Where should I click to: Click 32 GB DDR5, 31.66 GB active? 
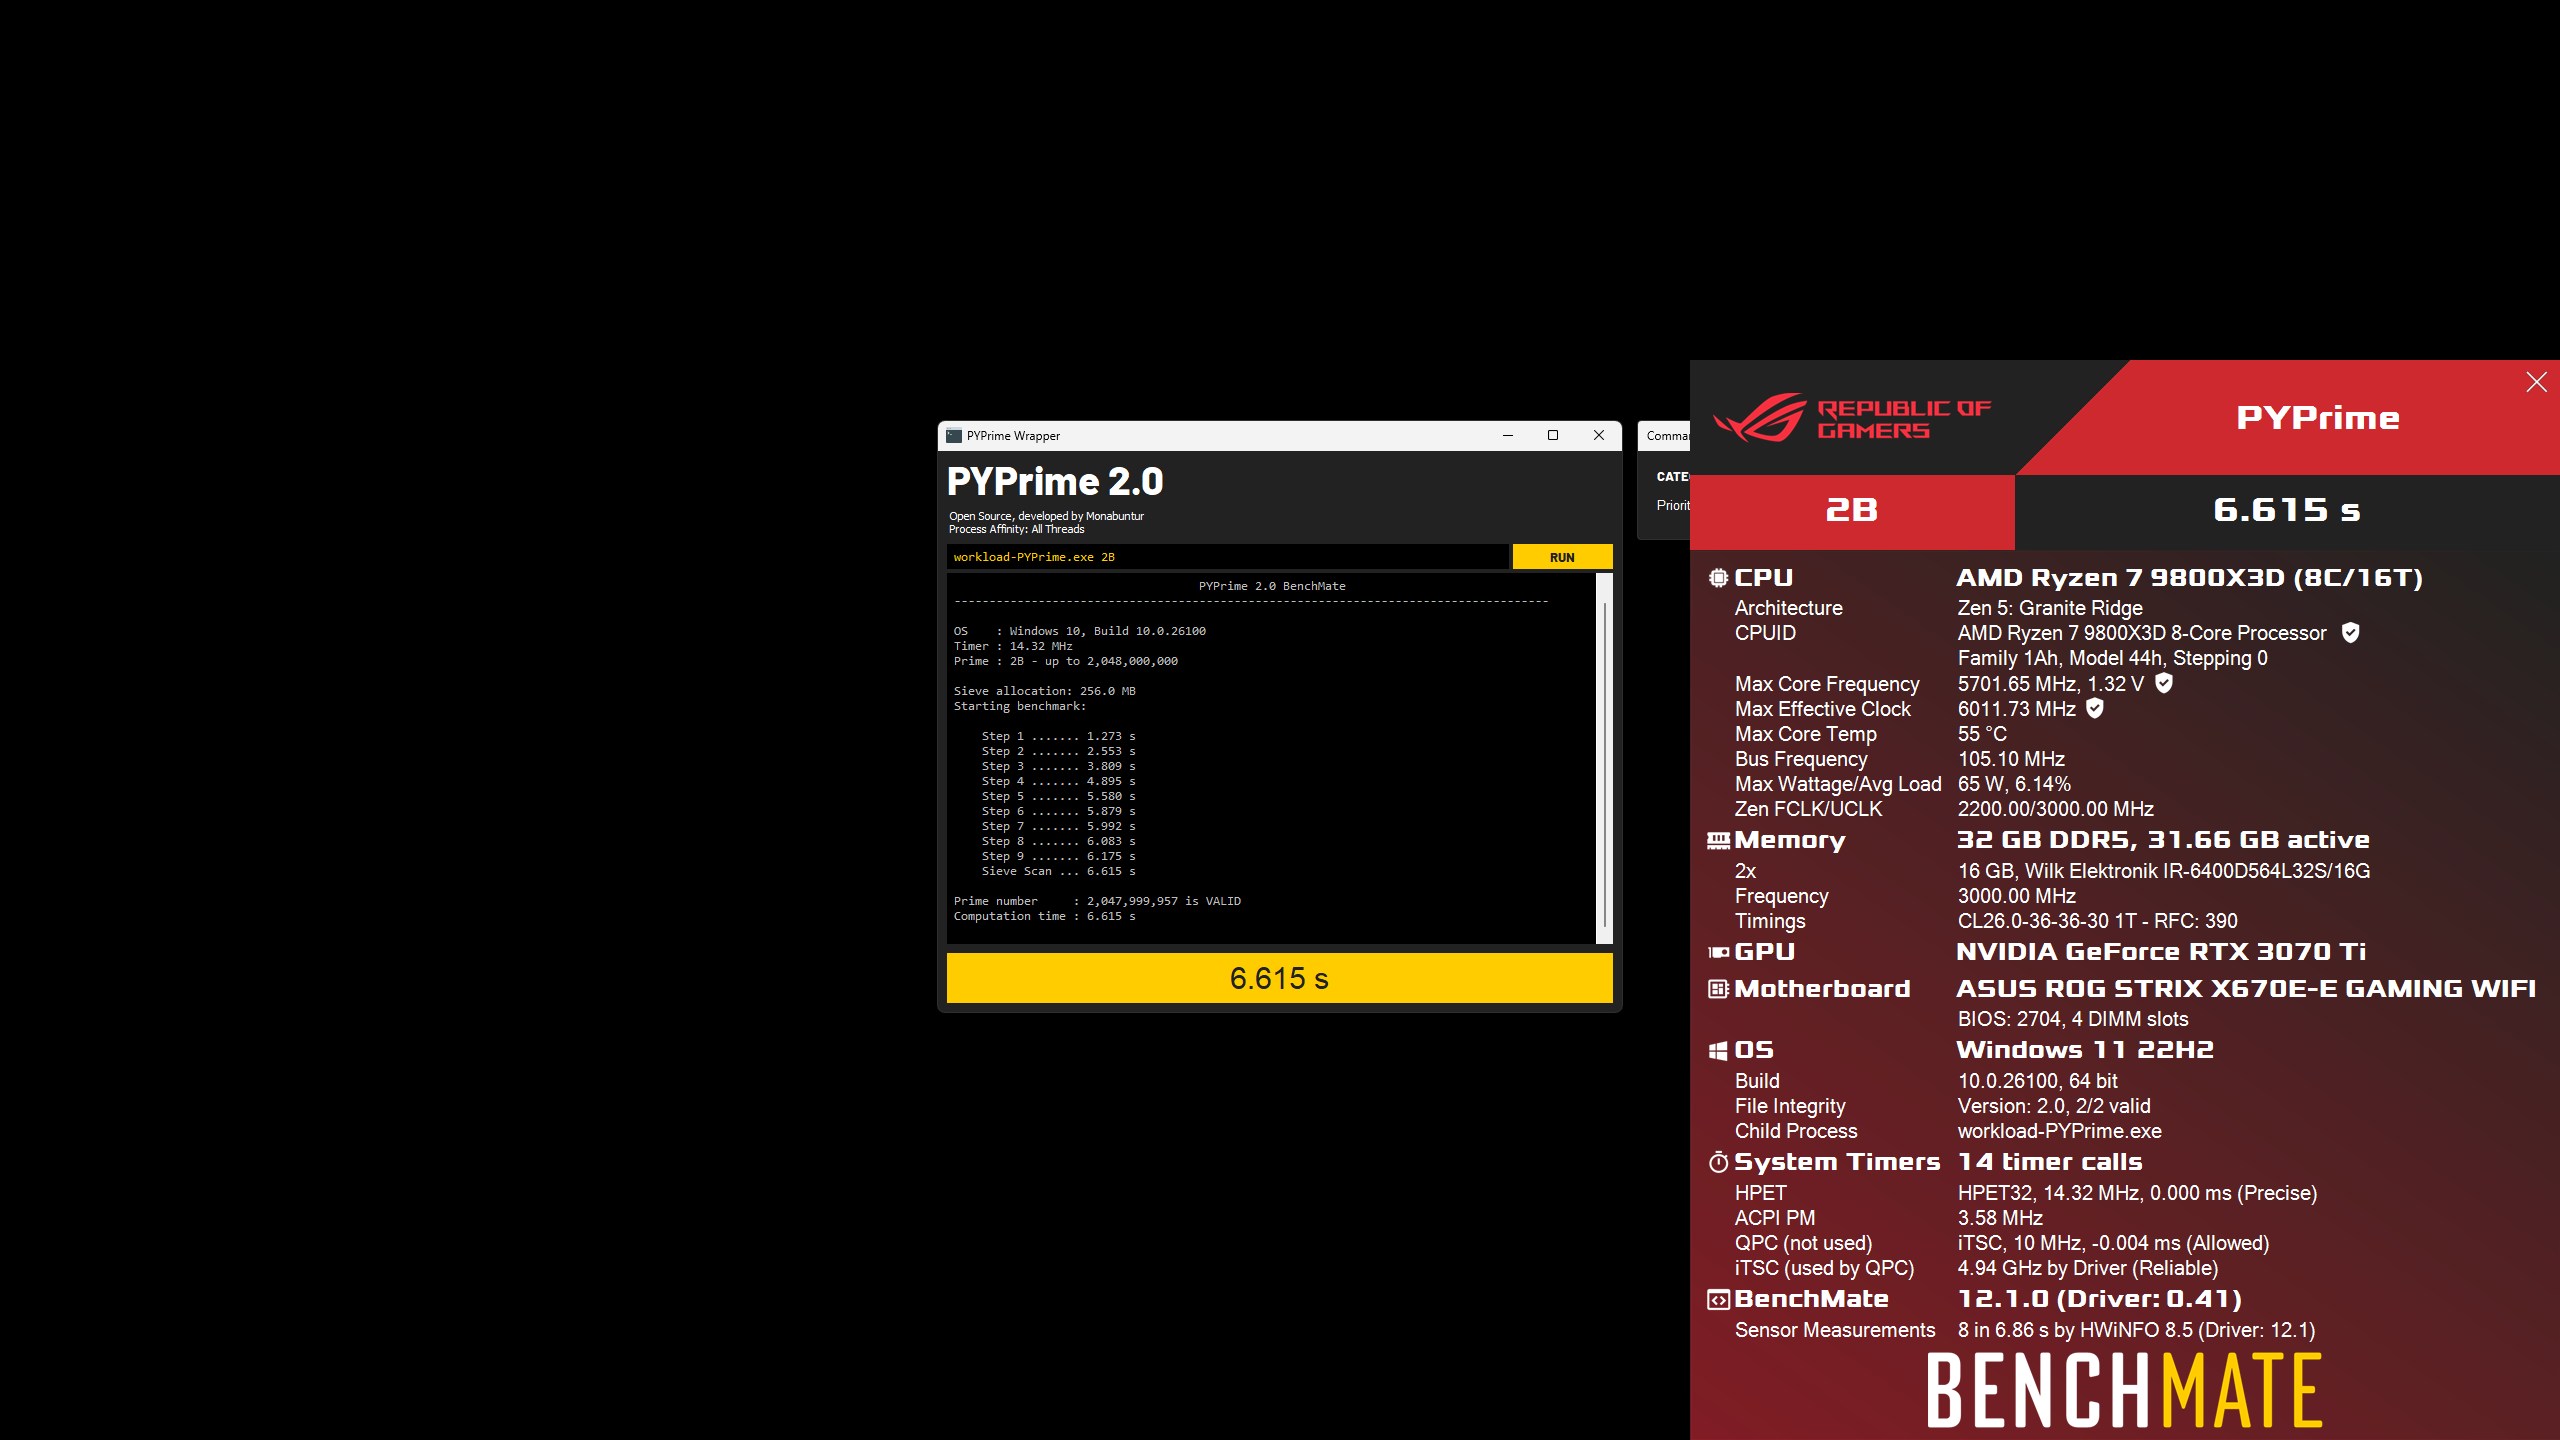coord(2163,840)
